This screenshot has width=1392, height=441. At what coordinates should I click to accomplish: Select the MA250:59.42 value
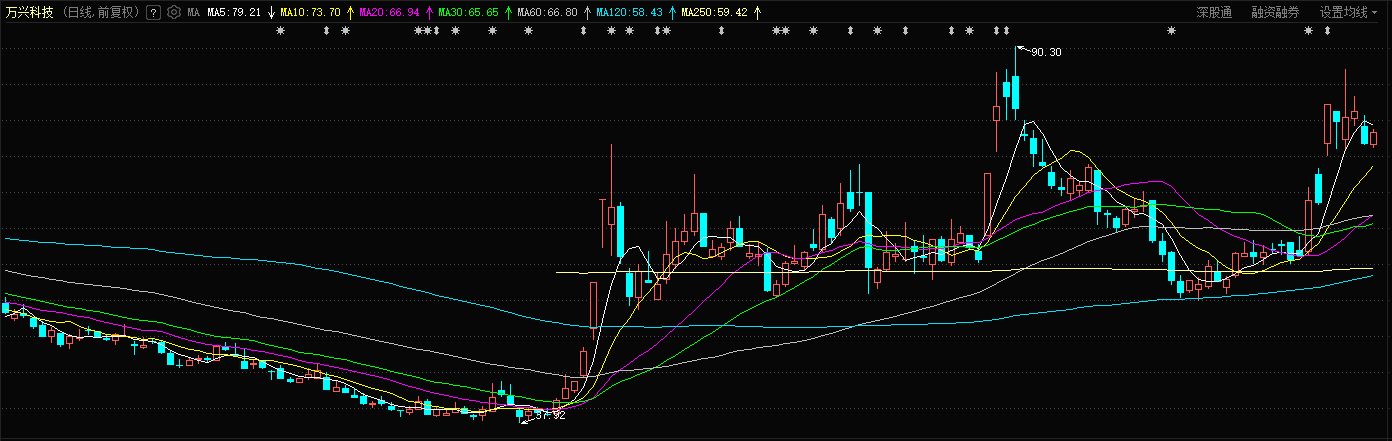(714, 13)
